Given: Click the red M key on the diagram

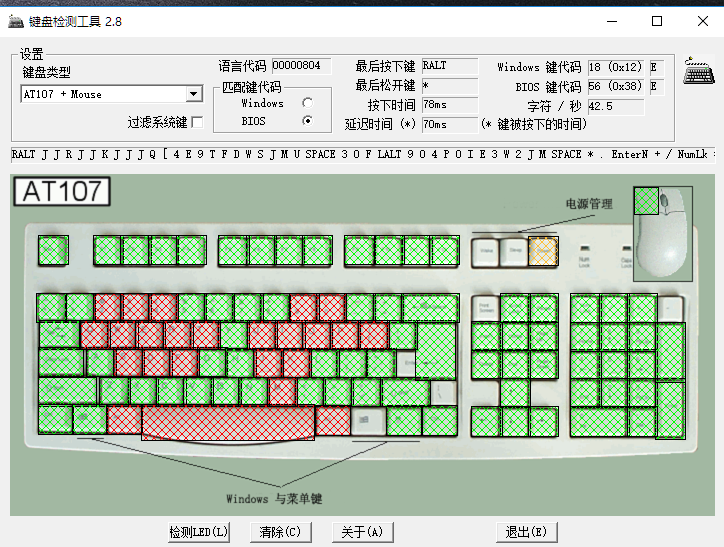Looking at the screenshot, I should (282, 391).
